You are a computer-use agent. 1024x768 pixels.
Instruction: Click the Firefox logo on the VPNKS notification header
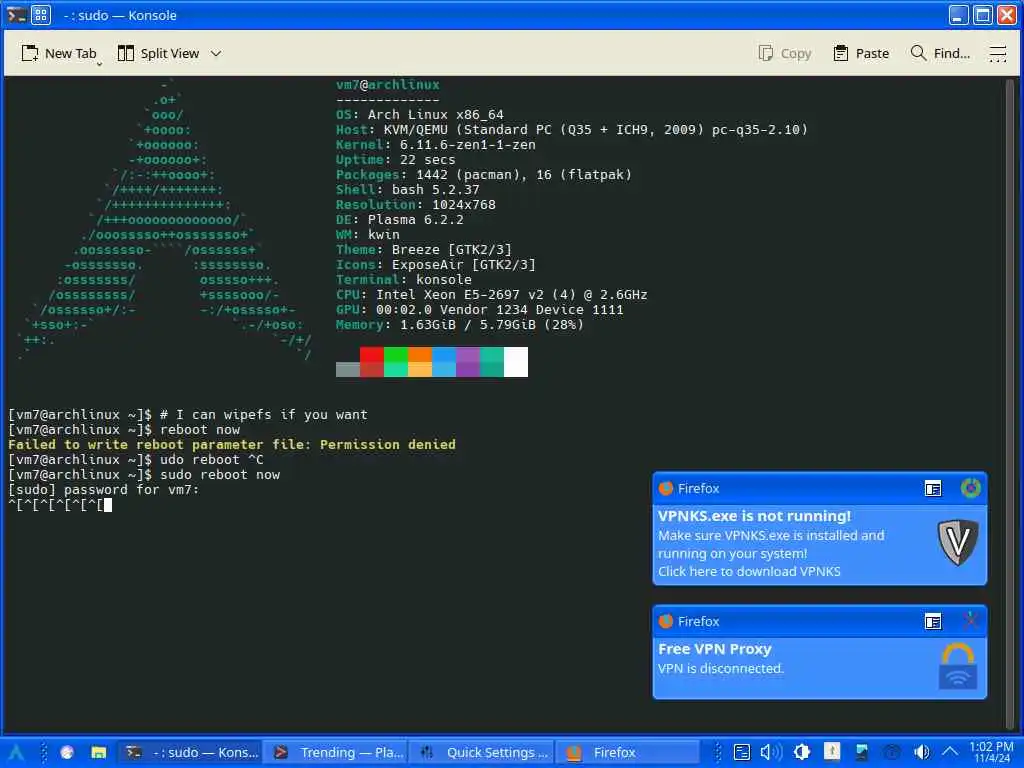click(666, 488)
